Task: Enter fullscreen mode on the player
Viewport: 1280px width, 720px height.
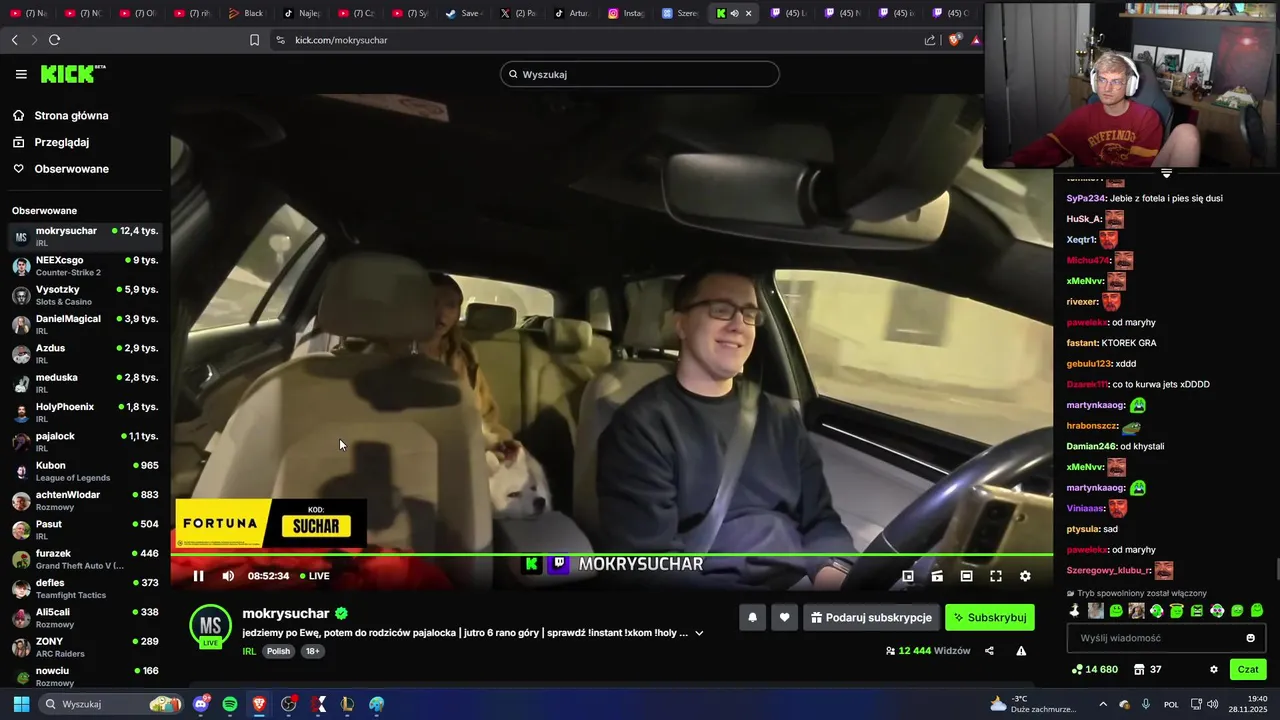Action: (x=996, y=576)
